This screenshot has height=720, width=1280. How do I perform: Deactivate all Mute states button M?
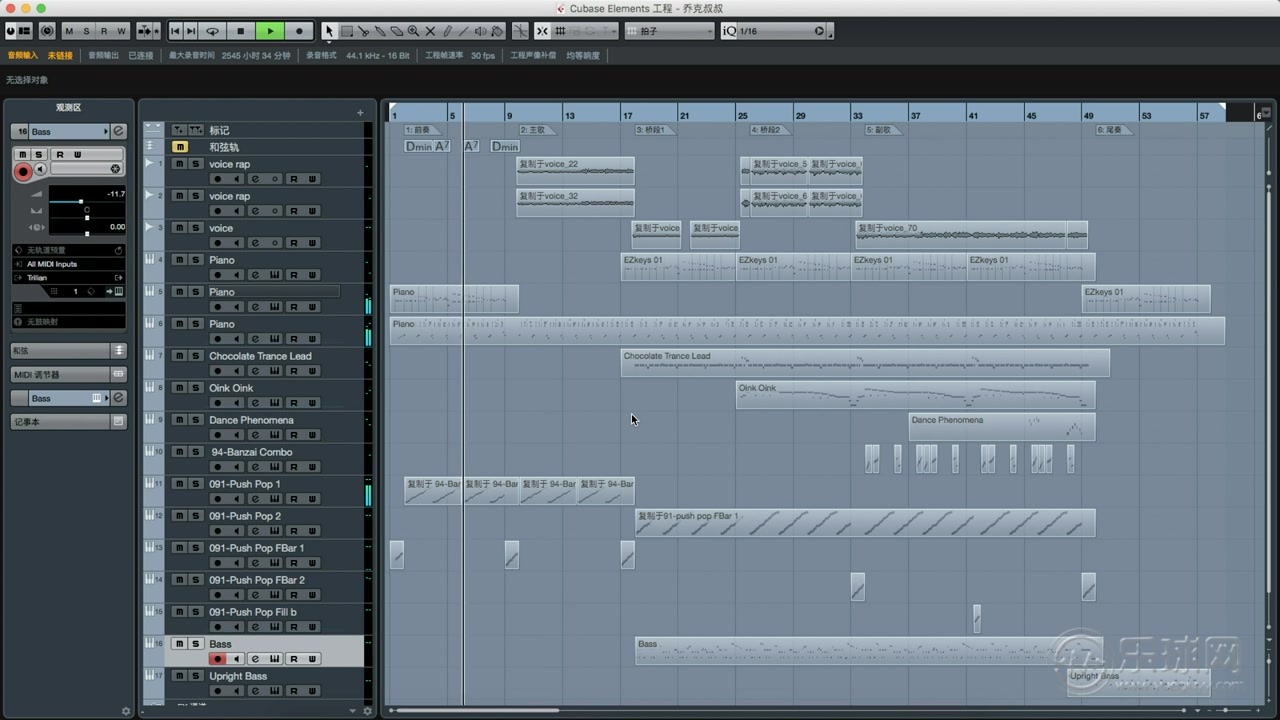pyautogui.click(x=70, y=31)
